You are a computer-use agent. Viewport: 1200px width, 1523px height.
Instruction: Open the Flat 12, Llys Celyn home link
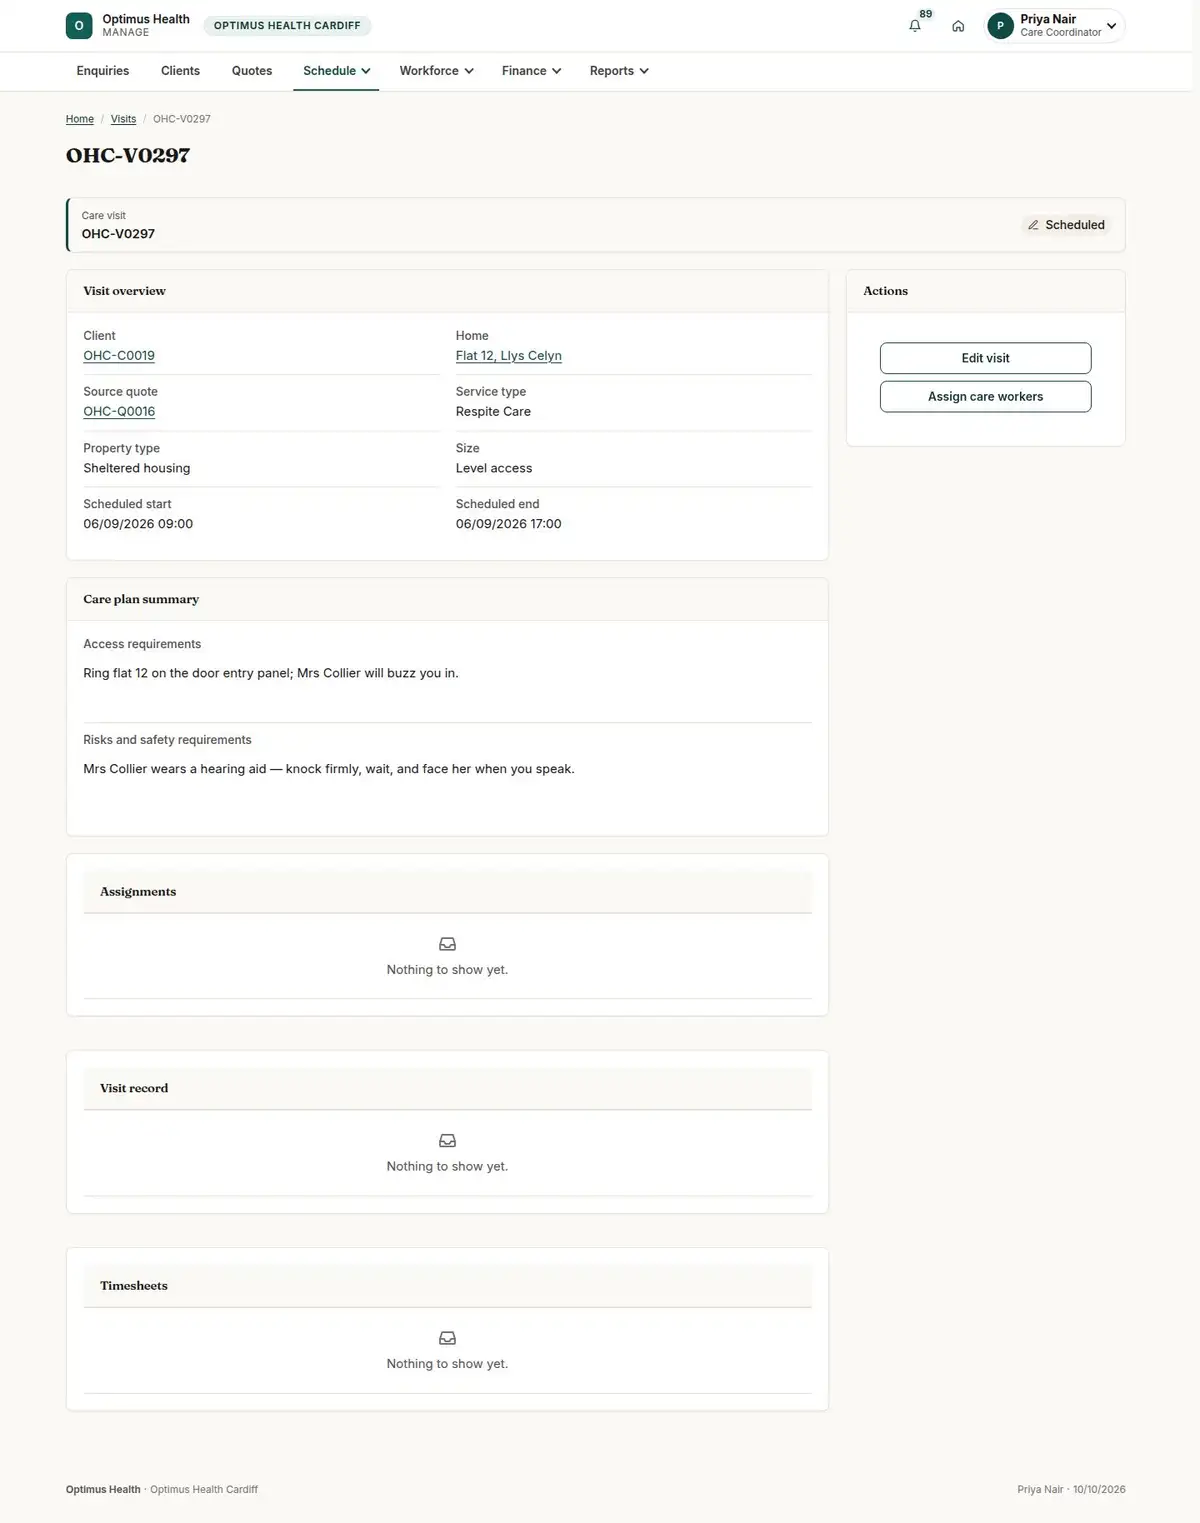(509, 356)
